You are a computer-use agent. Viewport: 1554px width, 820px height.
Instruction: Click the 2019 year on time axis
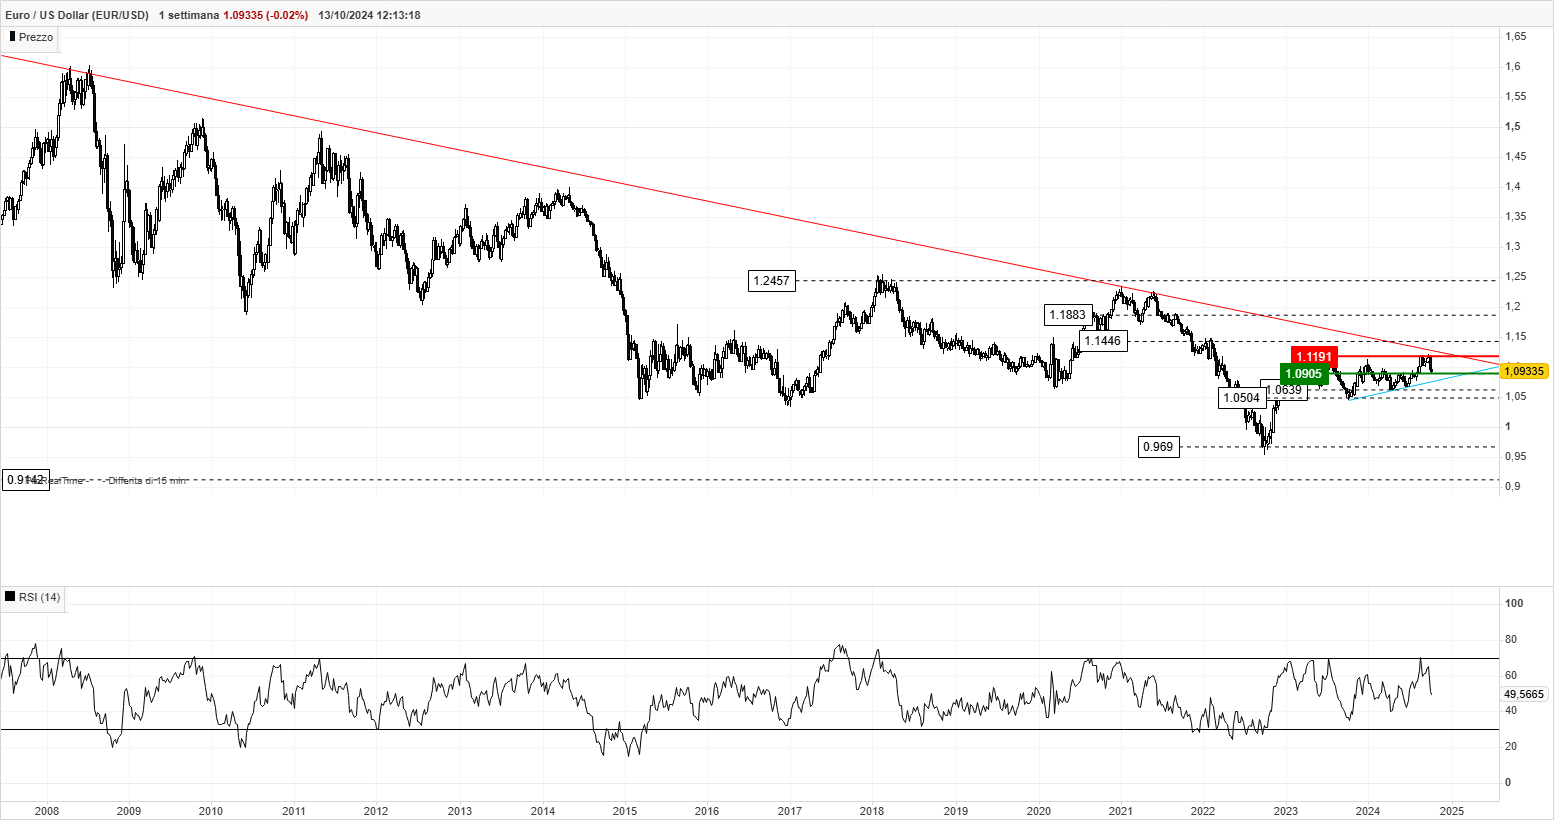(x=956, y=811)
